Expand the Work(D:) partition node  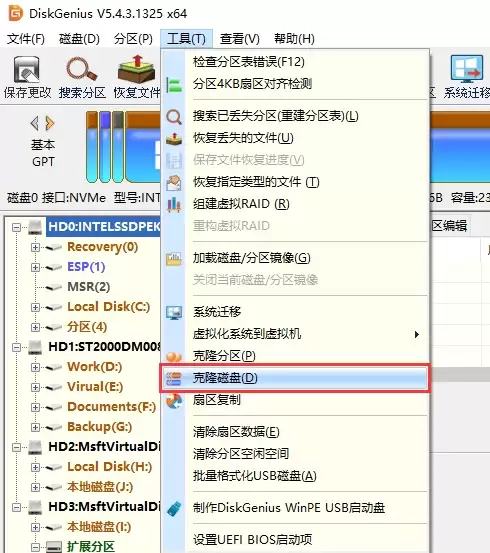[x=35, y=367]
